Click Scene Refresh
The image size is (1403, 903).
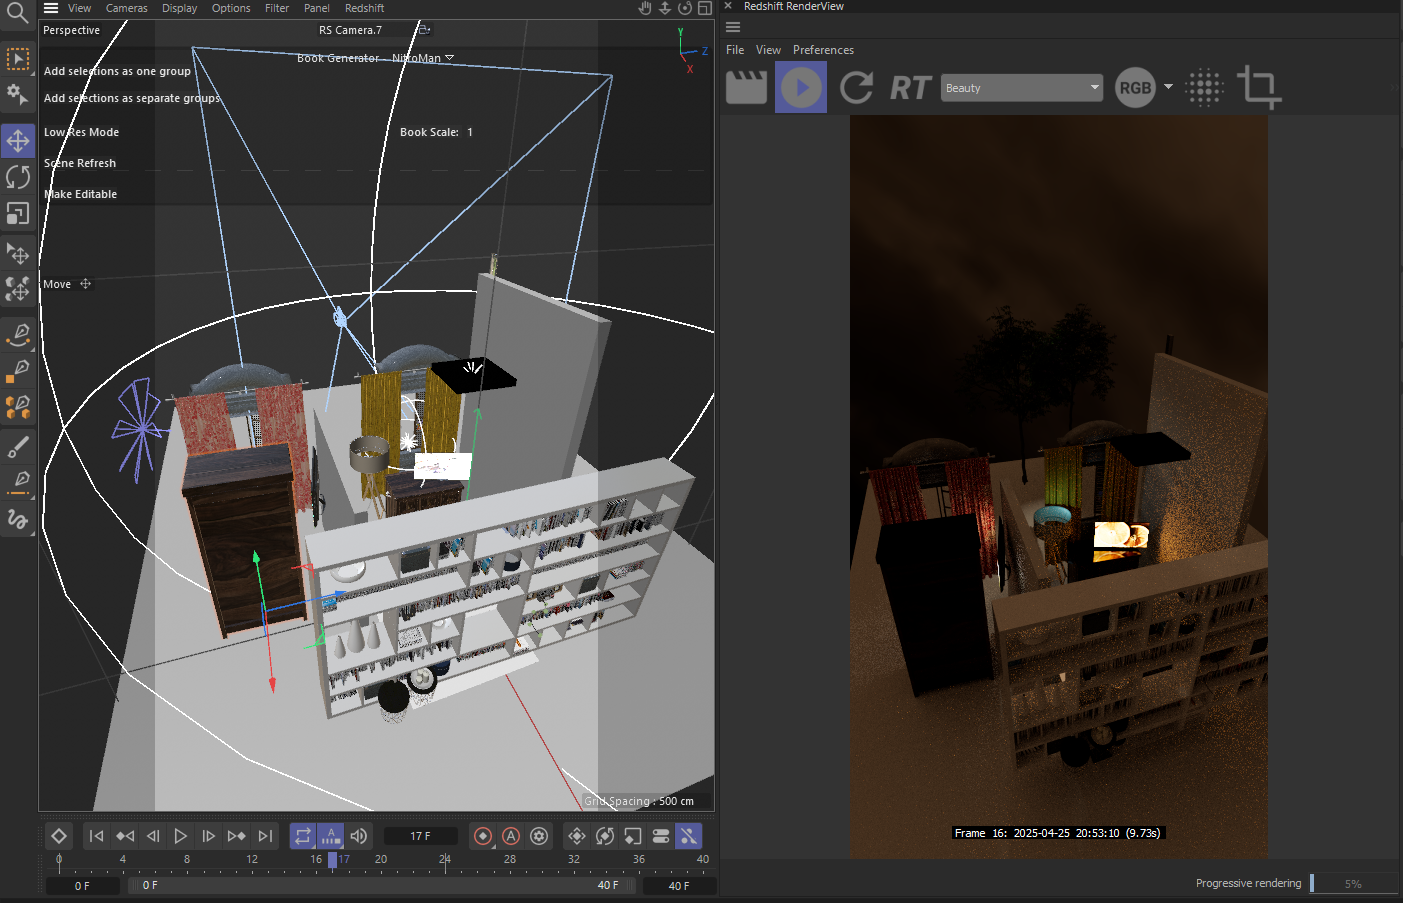point(80,163)
